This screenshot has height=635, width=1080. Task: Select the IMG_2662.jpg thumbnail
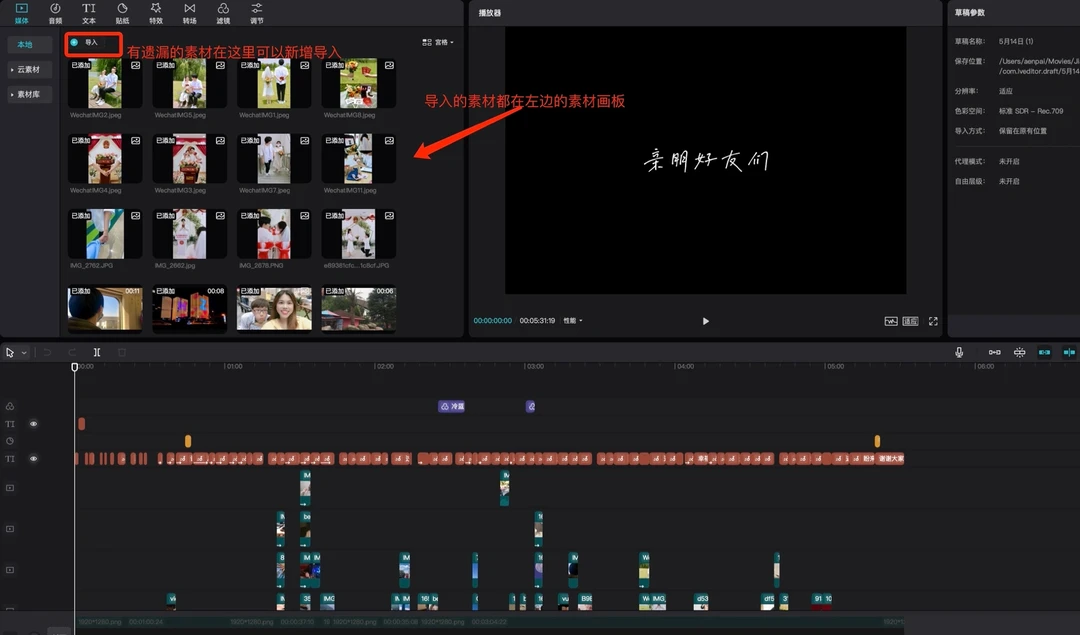tap(189, 233)
